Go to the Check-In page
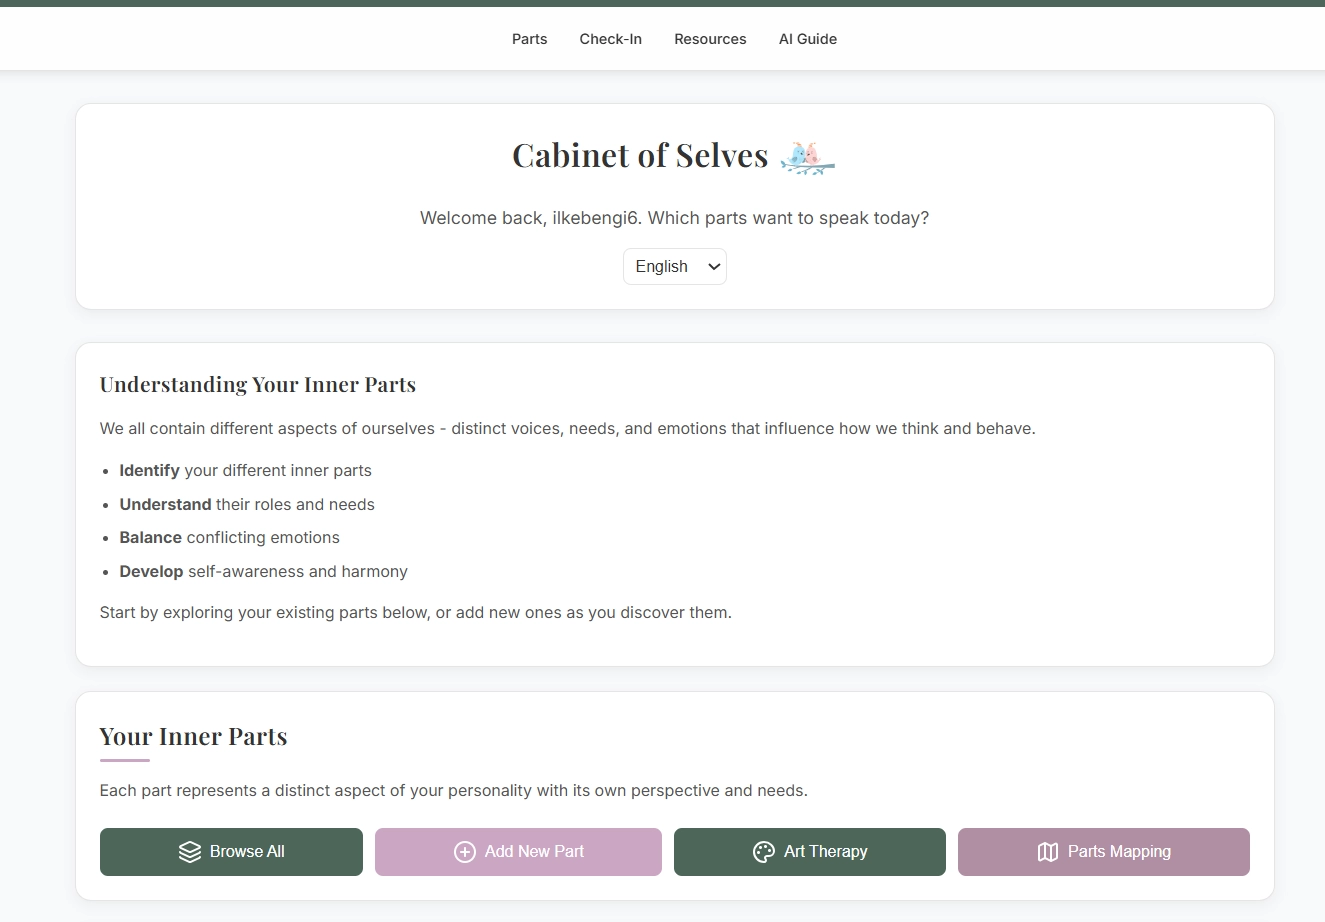Screen dimensions: 1325x922 610,39
